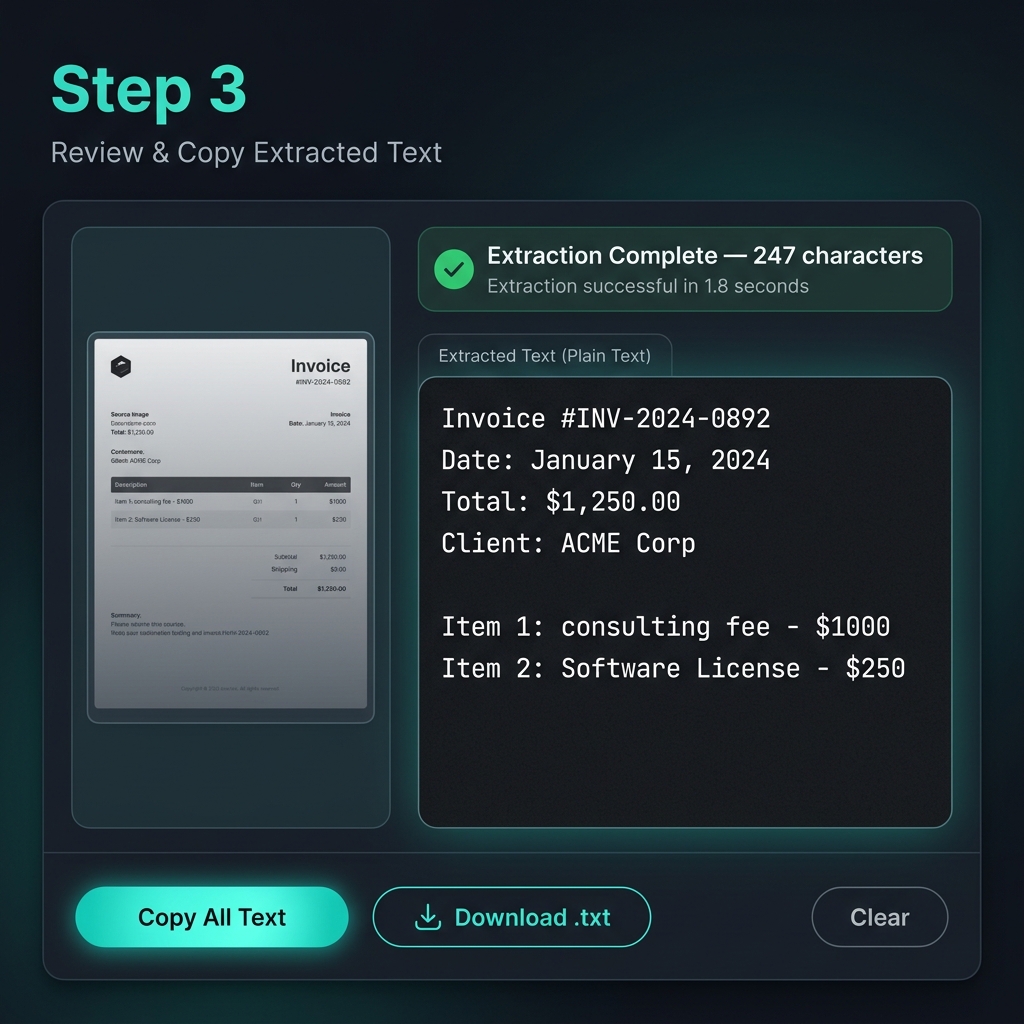Click the 'Total: $1,250.00' extracted line
The height and width of the screenshot is (1024, 1024).
(560, 502)
